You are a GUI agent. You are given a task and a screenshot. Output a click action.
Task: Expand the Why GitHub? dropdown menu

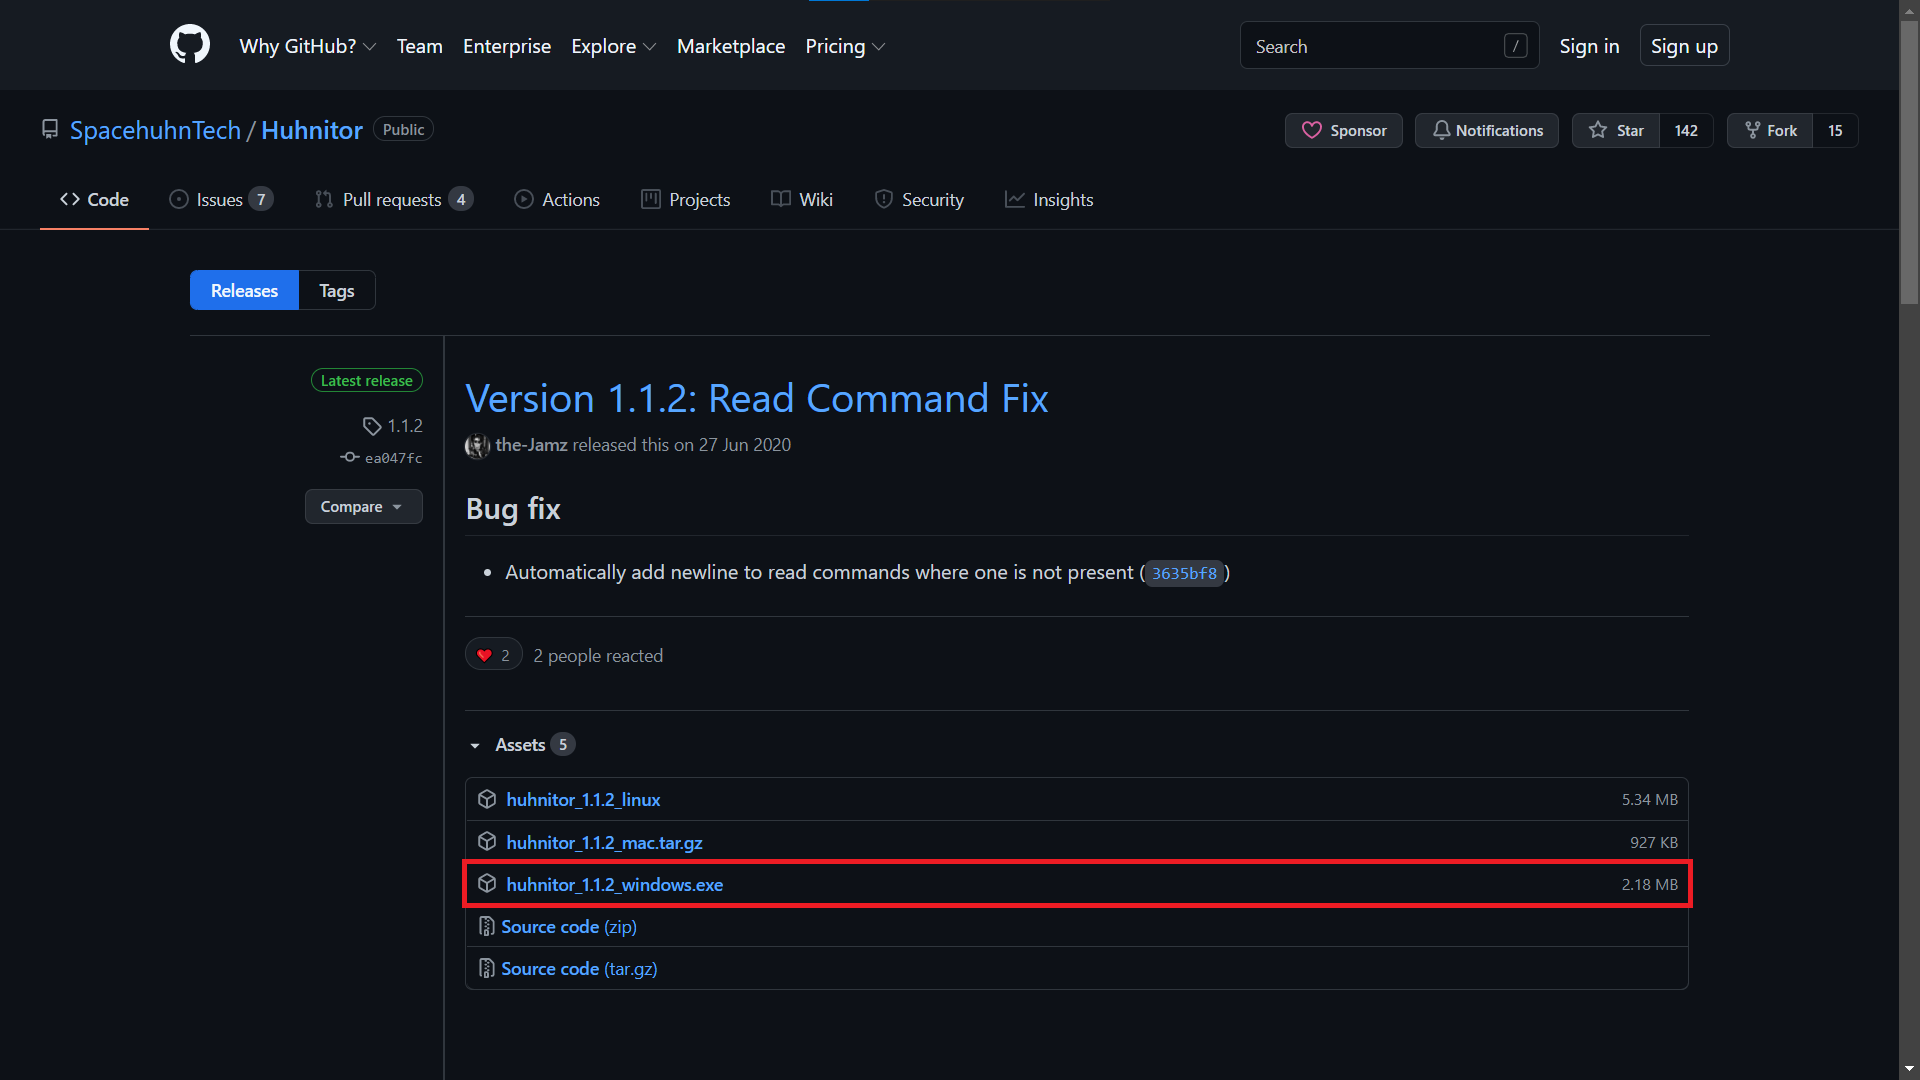point(308,46)
